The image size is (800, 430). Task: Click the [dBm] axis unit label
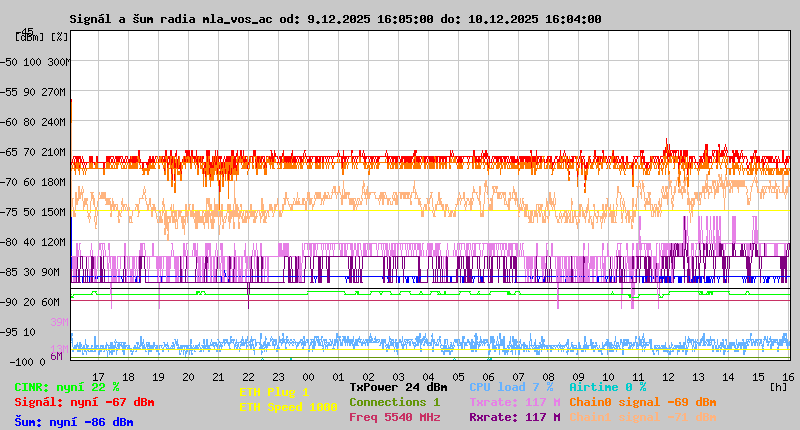click(x=30, y=37)
